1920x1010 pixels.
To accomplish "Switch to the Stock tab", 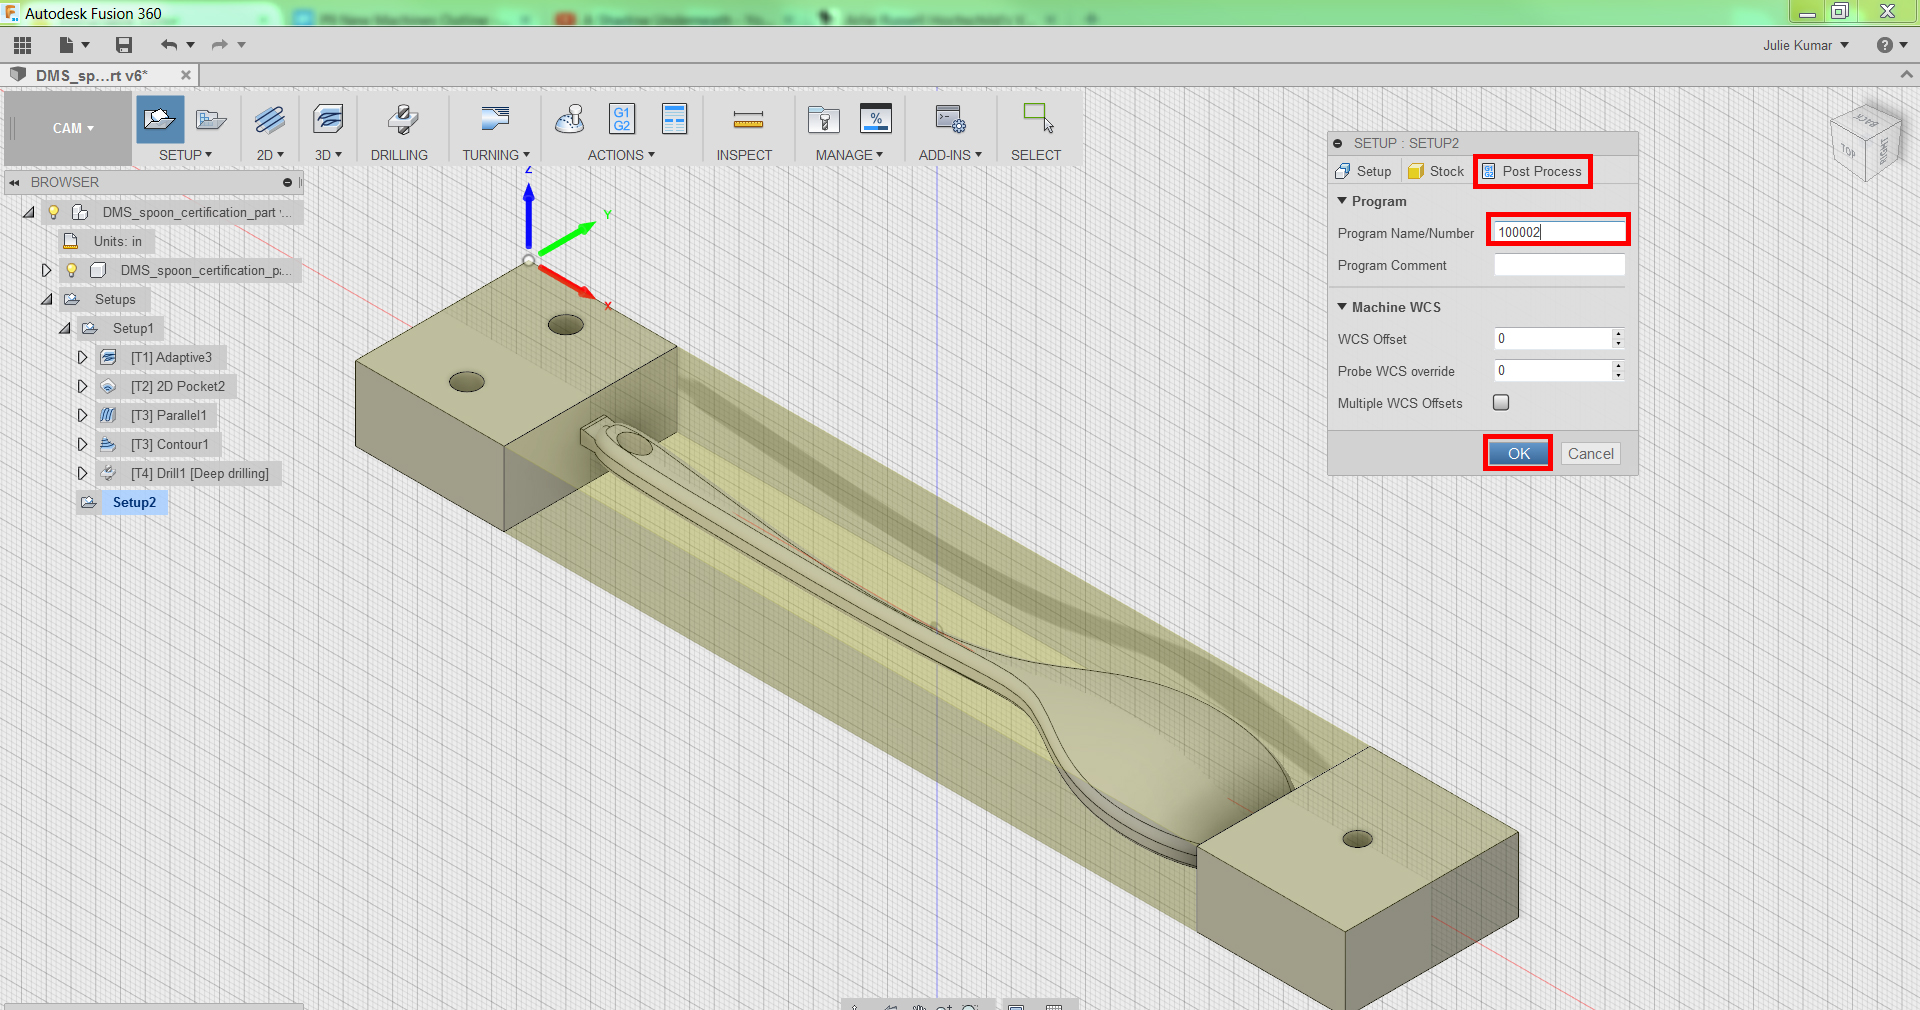I will (x=1436, y=171).
